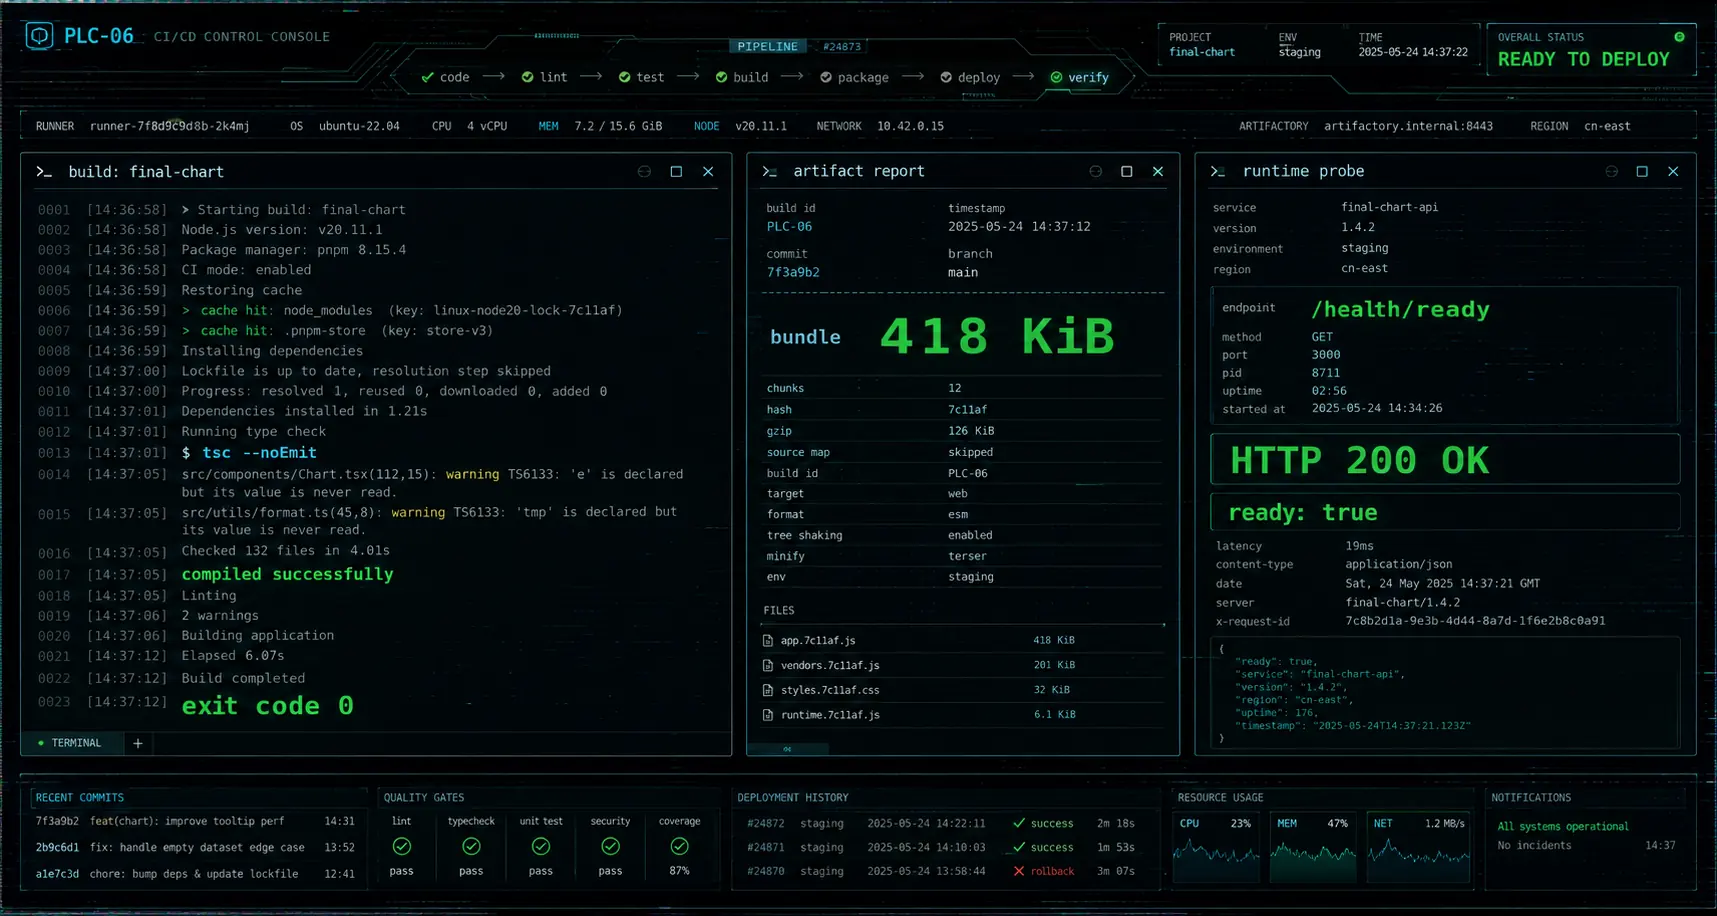Select the test pipeline stage
The image size is (1717, 916).
[x=641, y=77]
